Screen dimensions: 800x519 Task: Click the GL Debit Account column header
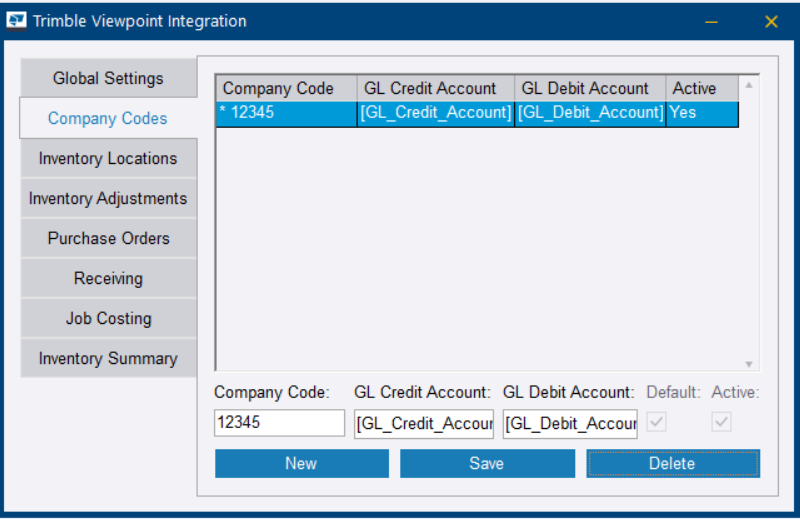pos(590,88)
